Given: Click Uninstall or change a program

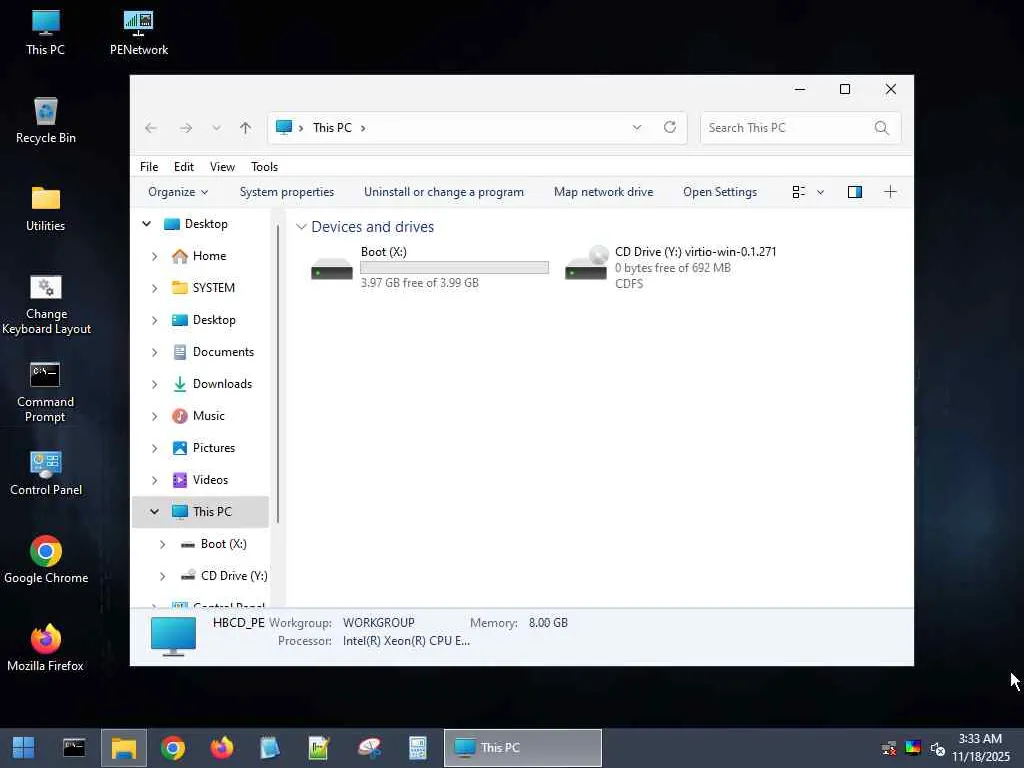Looking at the screenshot, I should click(444, 192).
